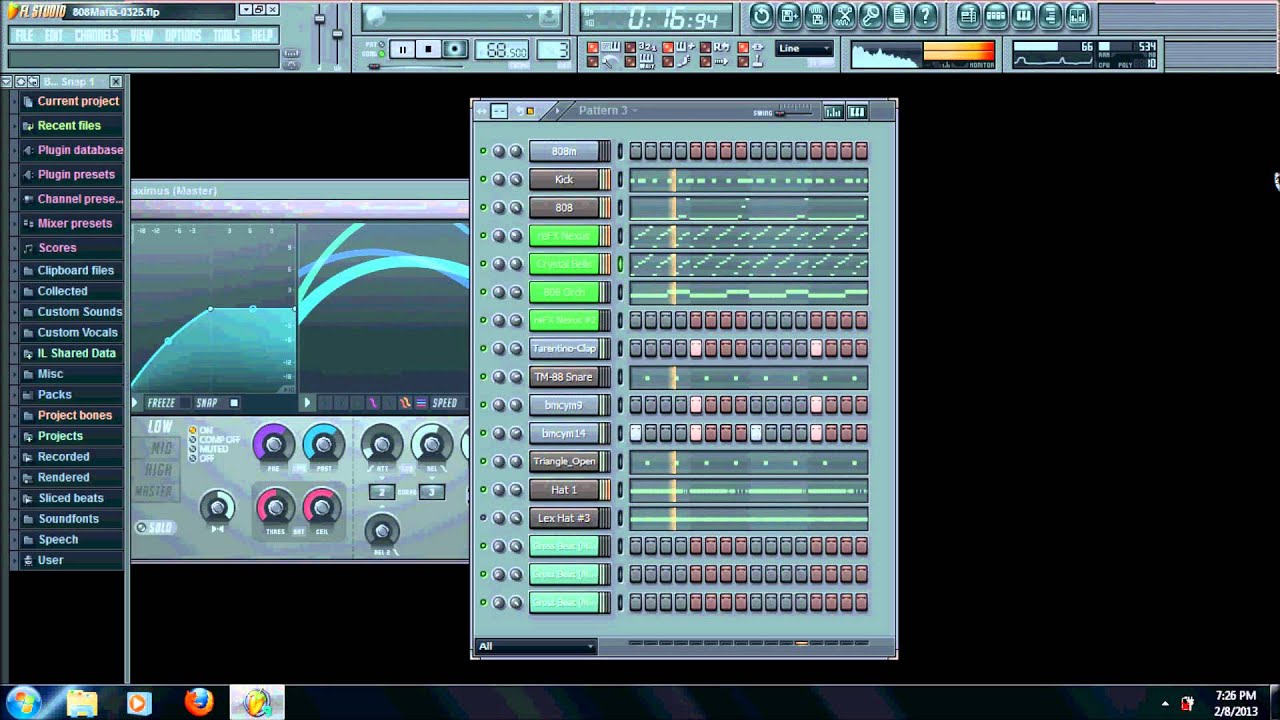Viewport: 1280px width, 720px height.
Task: Select the 808m channel button
Action: click(564, 151)
